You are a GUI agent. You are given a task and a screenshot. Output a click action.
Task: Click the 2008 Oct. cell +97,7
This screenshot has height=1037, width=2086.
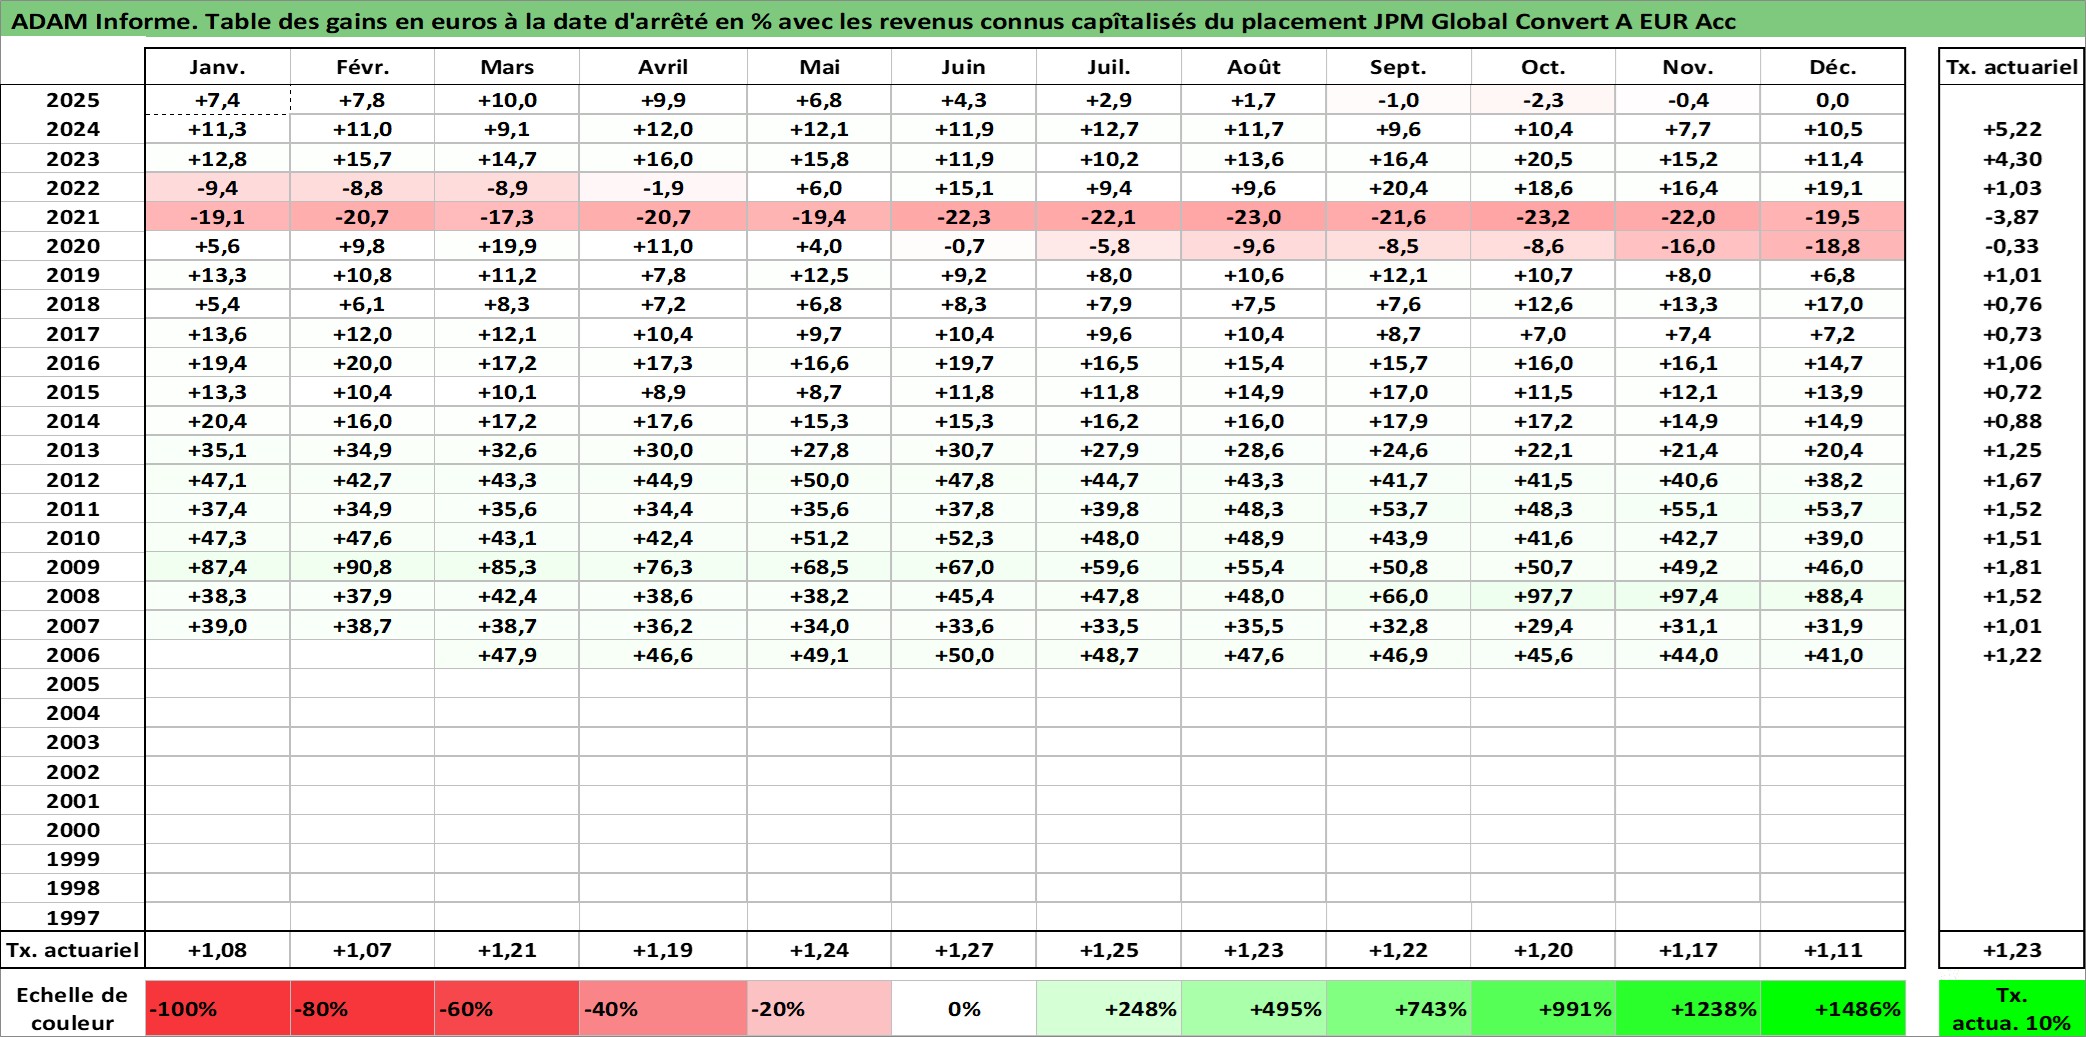[1543, 596]
